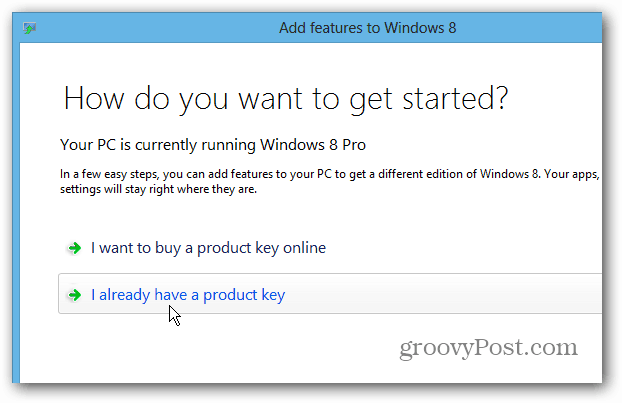The height and width of the screenshot is (403, 622).
Task: Click the word 'key' in the highlighted option
Action: coord(273,296)
